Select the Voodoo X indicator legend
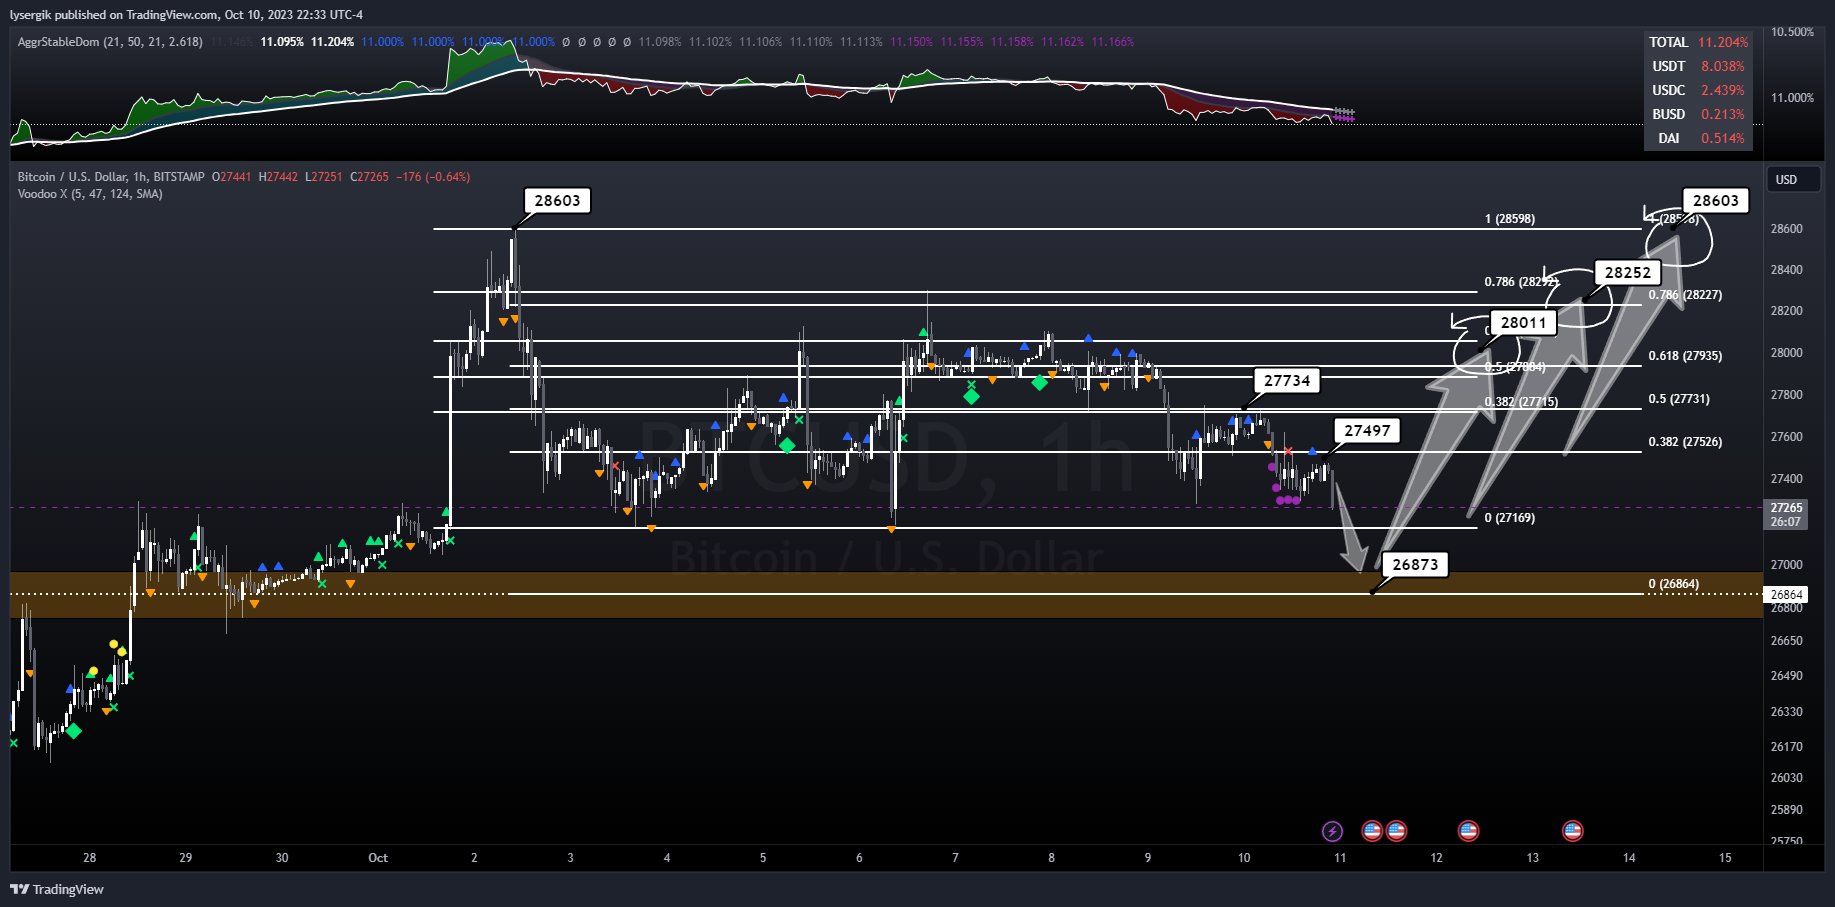The width and height of the screenshot is (1835, 907). pyautogui.click(x=90, y=194)
